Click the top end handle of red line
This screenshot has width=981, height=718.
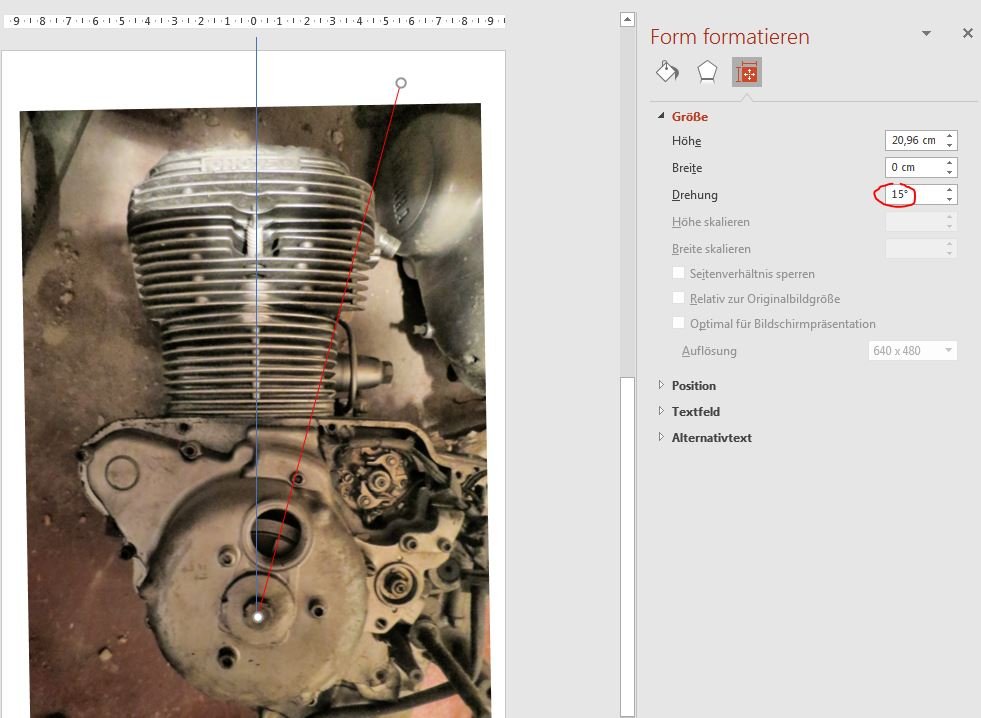tap(401, 82)
